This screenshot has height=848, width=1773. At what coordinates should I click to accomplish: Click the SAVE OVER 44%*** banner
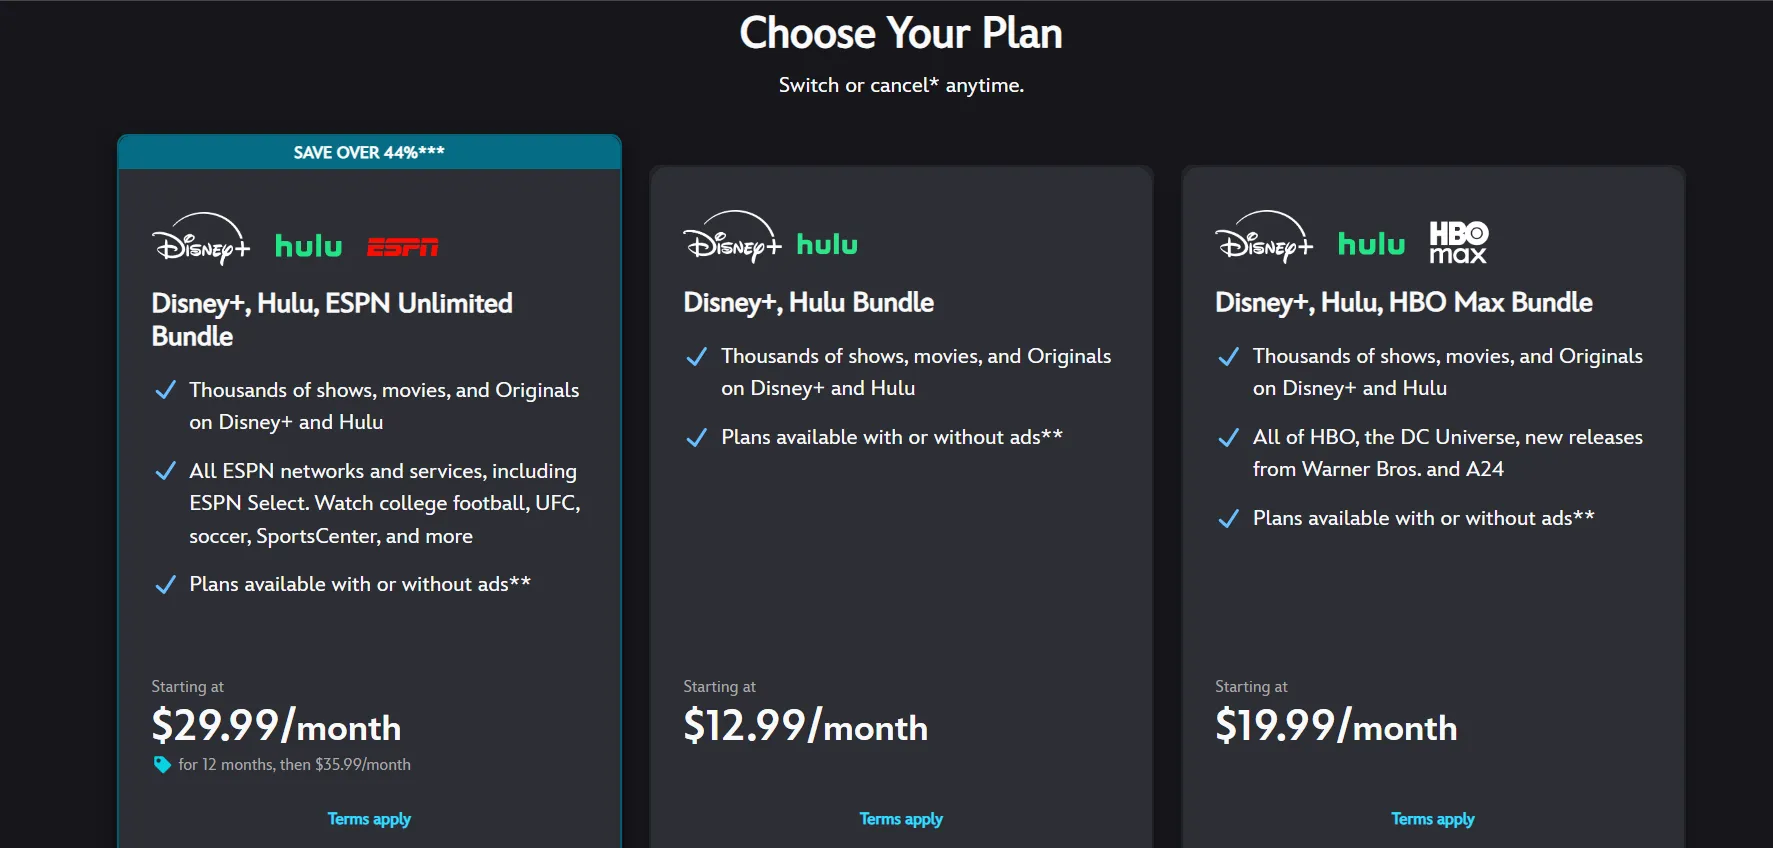(x=369, y=152)
